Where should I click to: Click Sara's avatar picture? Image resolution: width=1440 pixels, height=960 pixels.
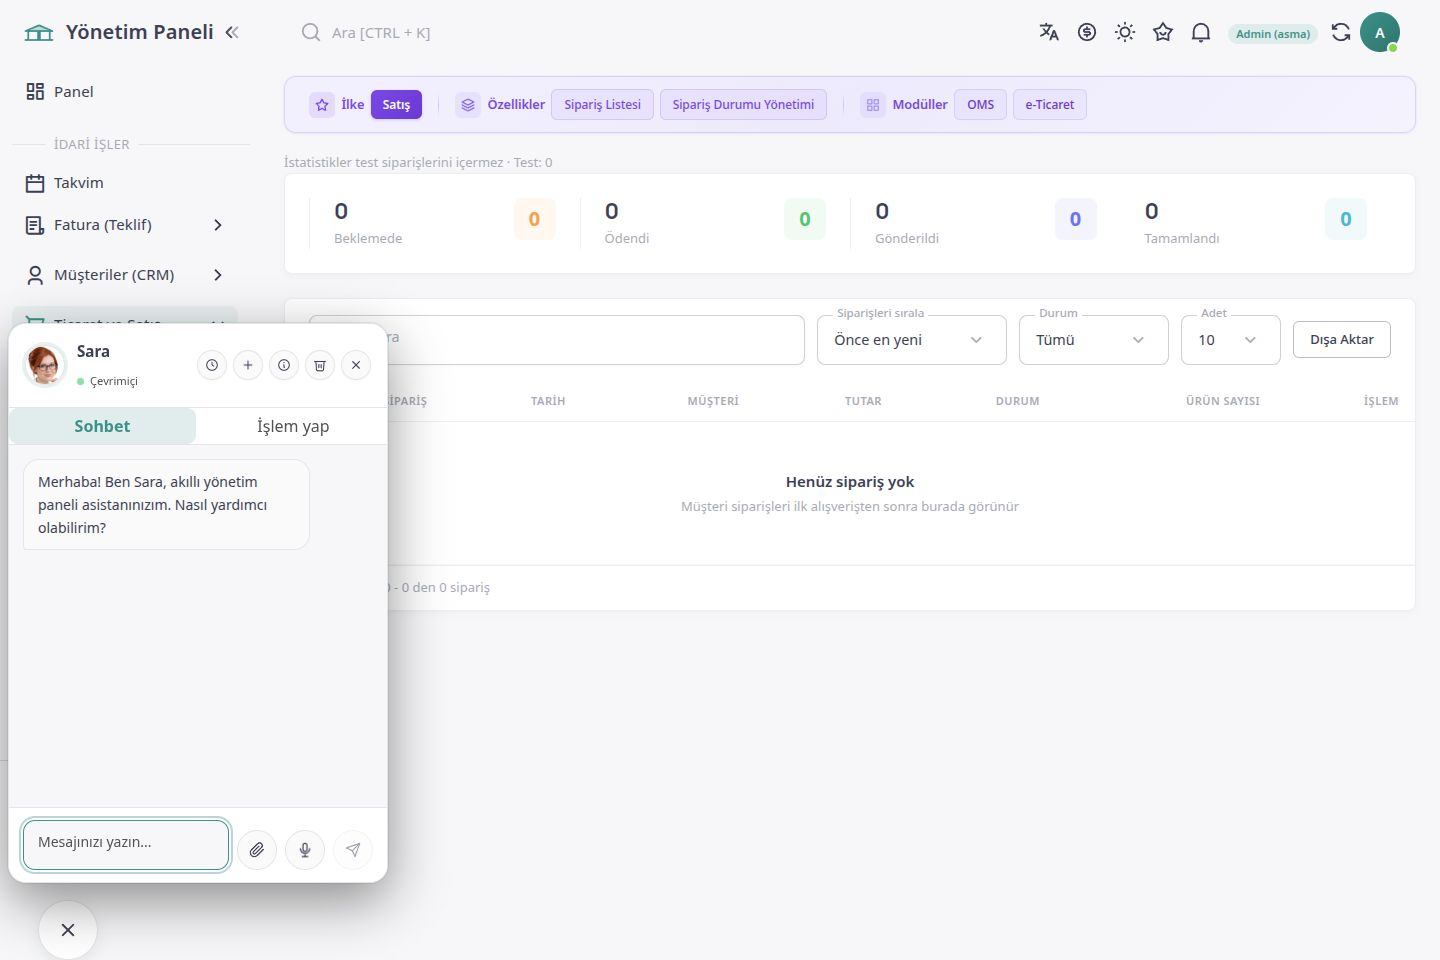click(45, 365)
